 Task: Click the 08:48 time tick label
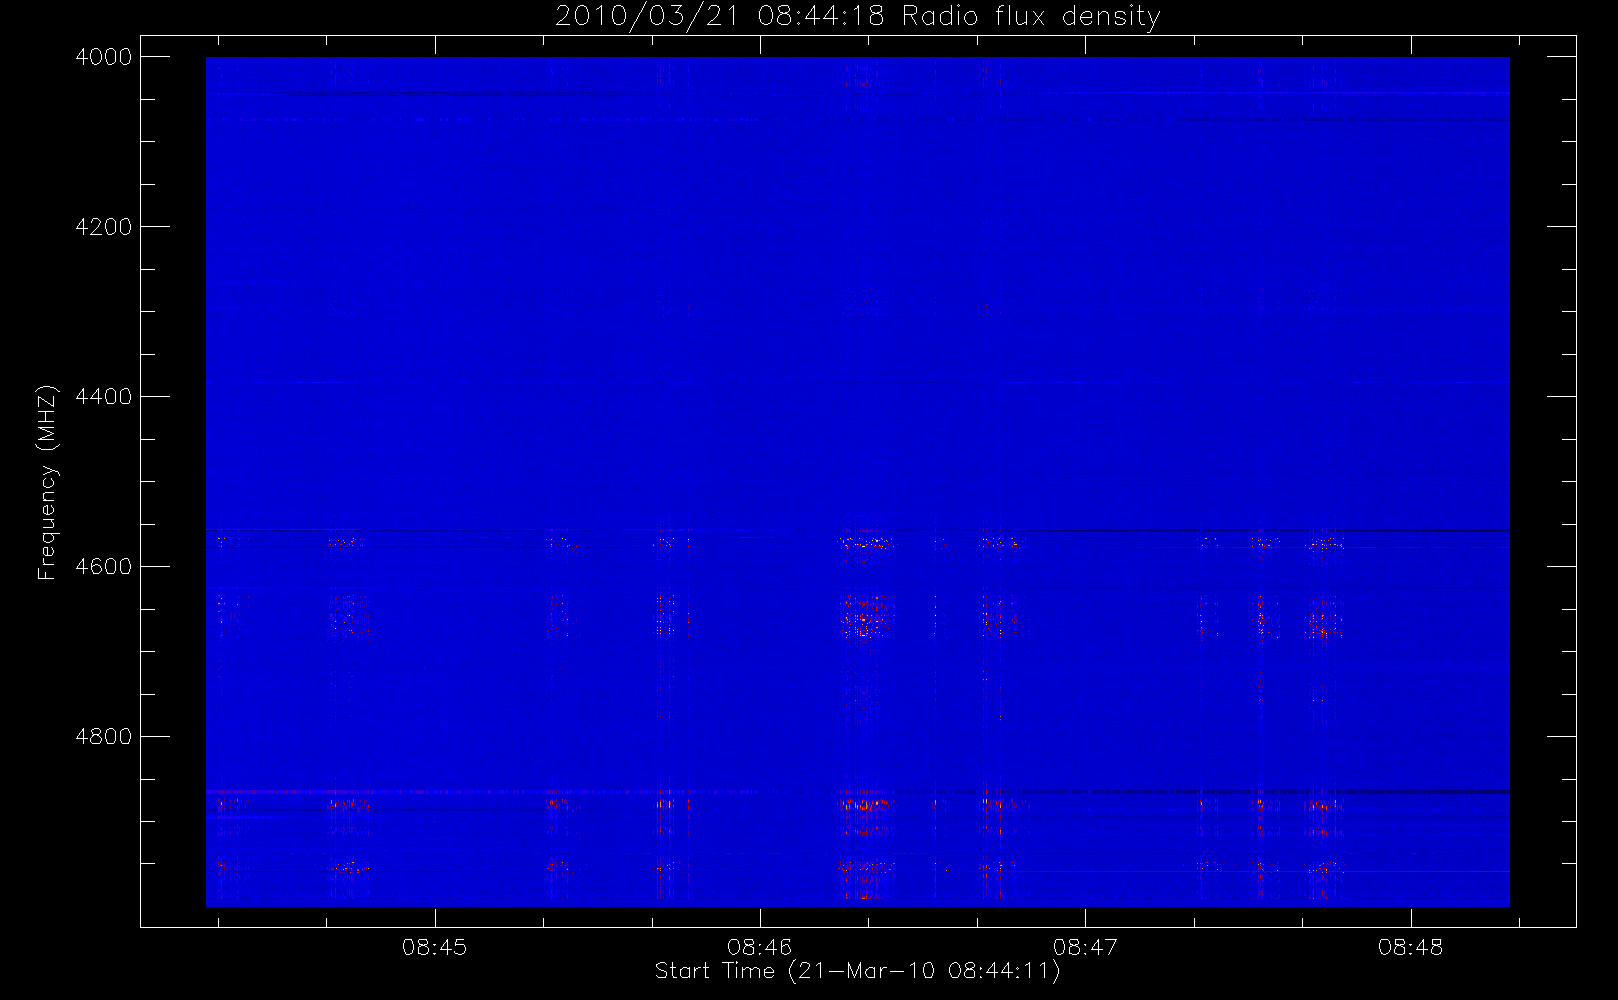click(1410, 947)
